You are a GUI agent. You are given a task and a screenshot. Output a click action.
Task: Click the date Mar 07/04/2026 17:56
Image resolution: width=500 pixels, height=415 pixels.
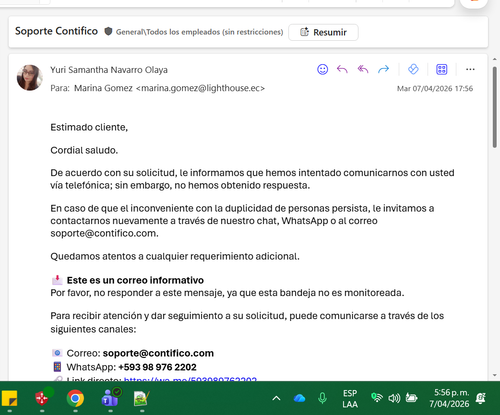tap(435, 88)
